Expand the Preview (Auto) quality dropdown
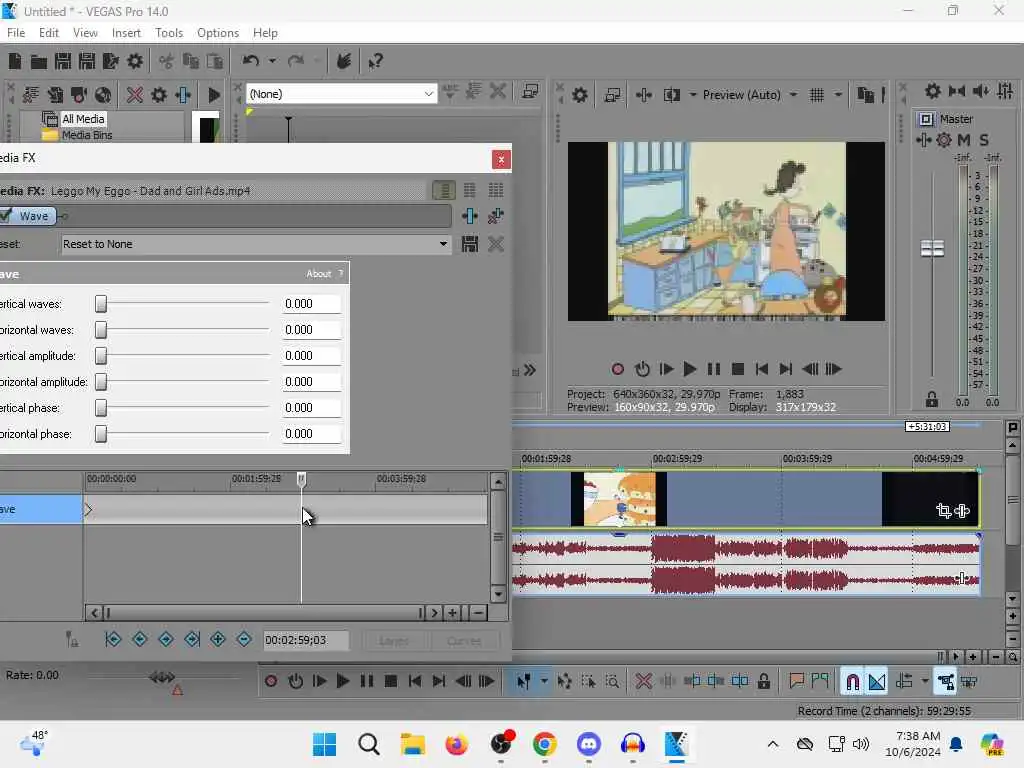The width and height of the screenshot is (1024, 768). 793,95
